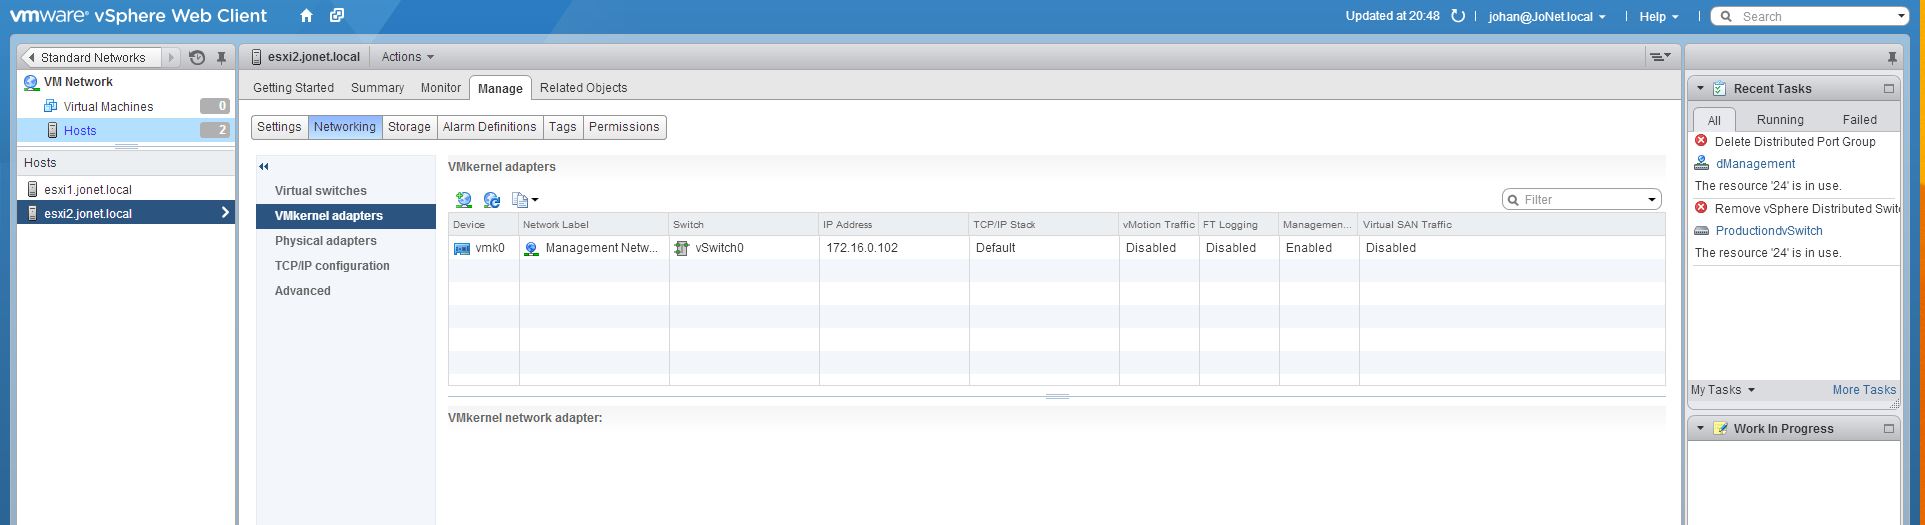
Task: Switch to the Getting Started tab
Action: click(293, 88)
